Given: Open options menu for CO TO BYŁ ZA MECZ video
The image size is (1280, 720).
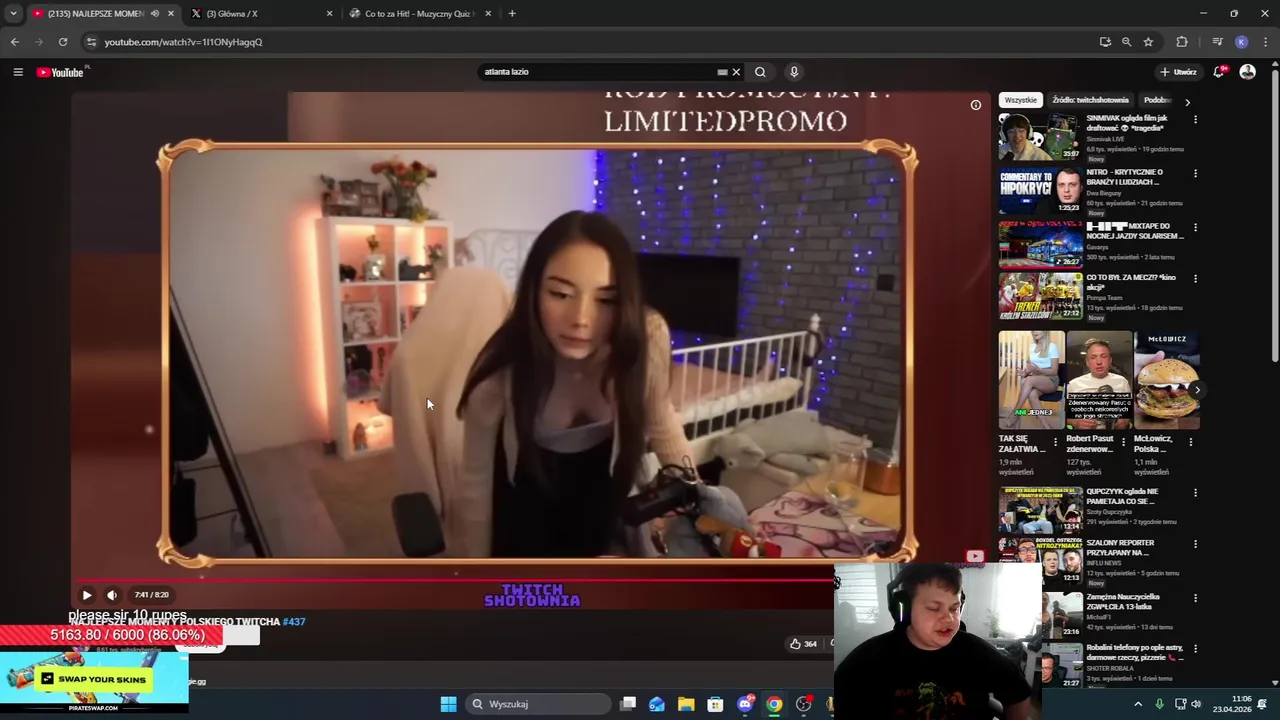Looking at the screenshot, I should (x=1195, y=279).
